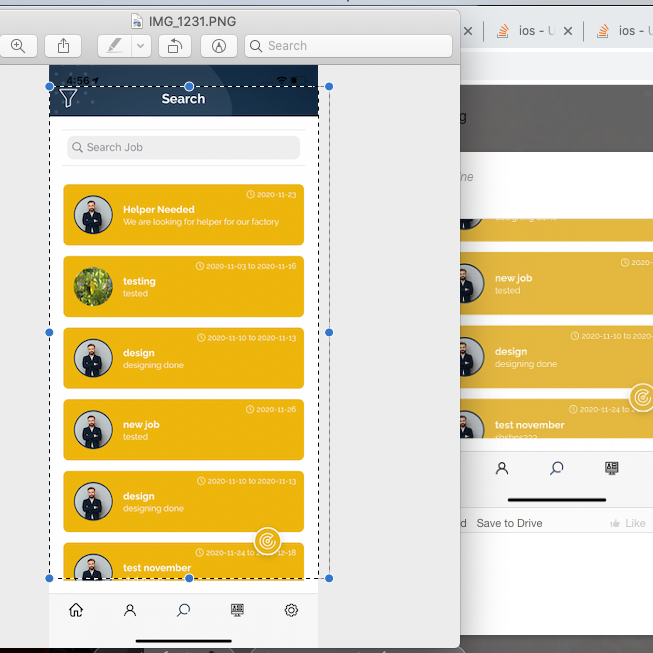The width and height of the screenshot is (653, 653).
Task: Click Save to Drive link
Action: [x=509, y=523]
